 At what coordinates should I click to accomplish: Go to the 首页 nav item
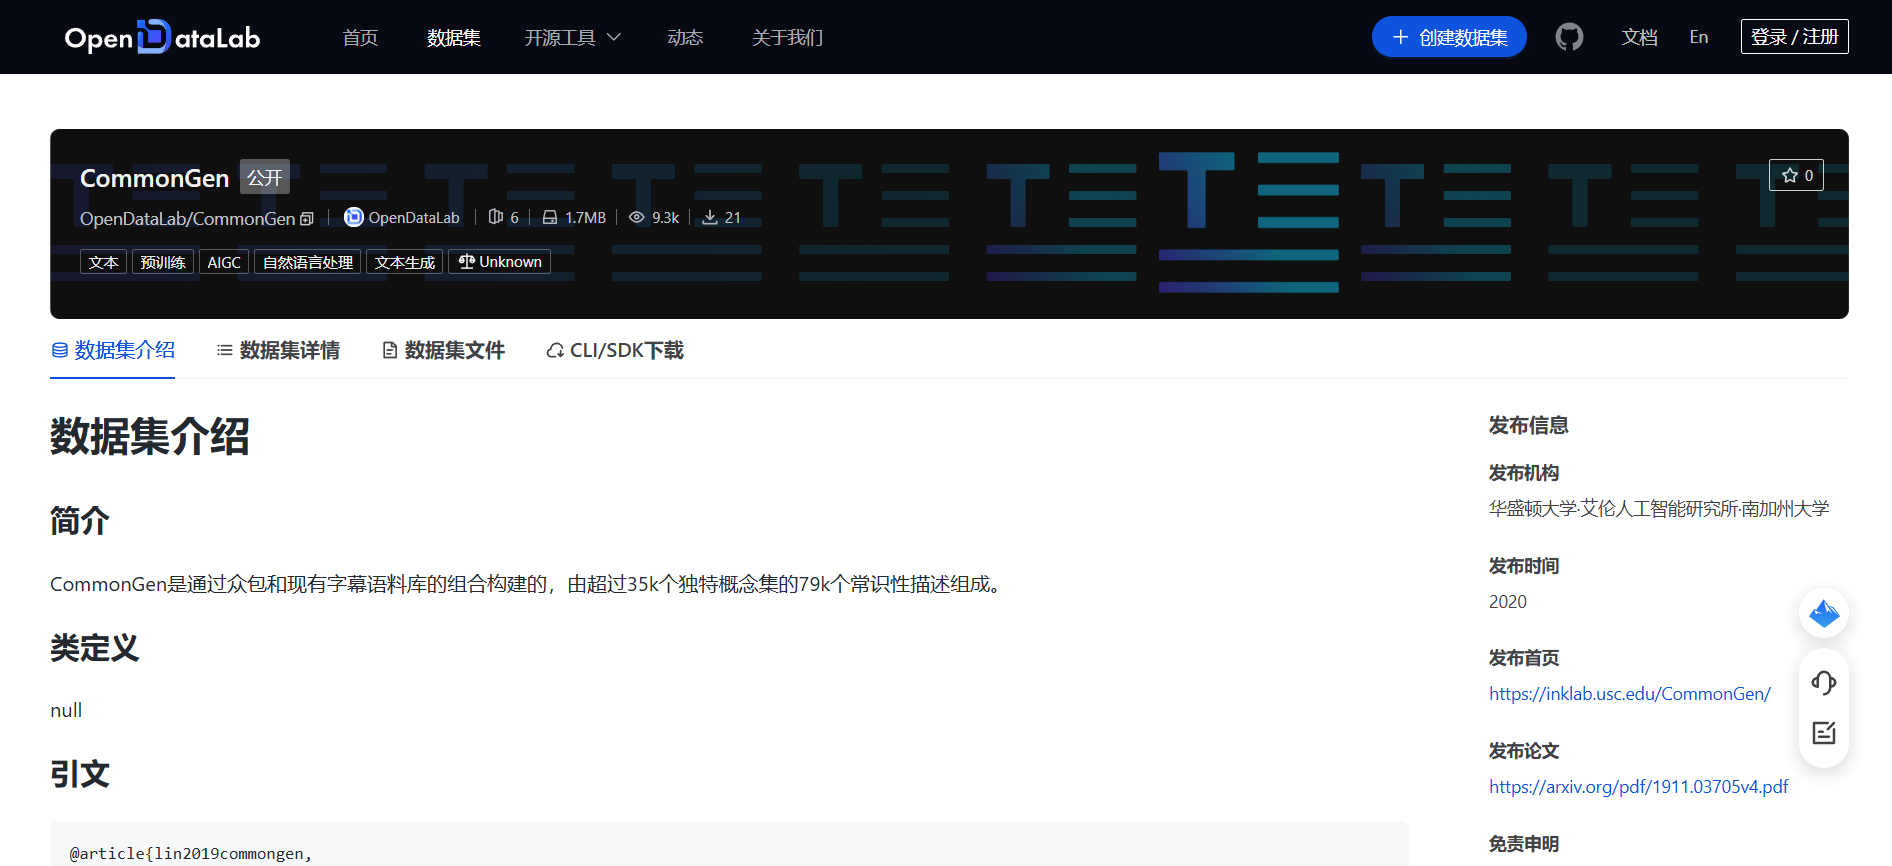coord(360,37)
